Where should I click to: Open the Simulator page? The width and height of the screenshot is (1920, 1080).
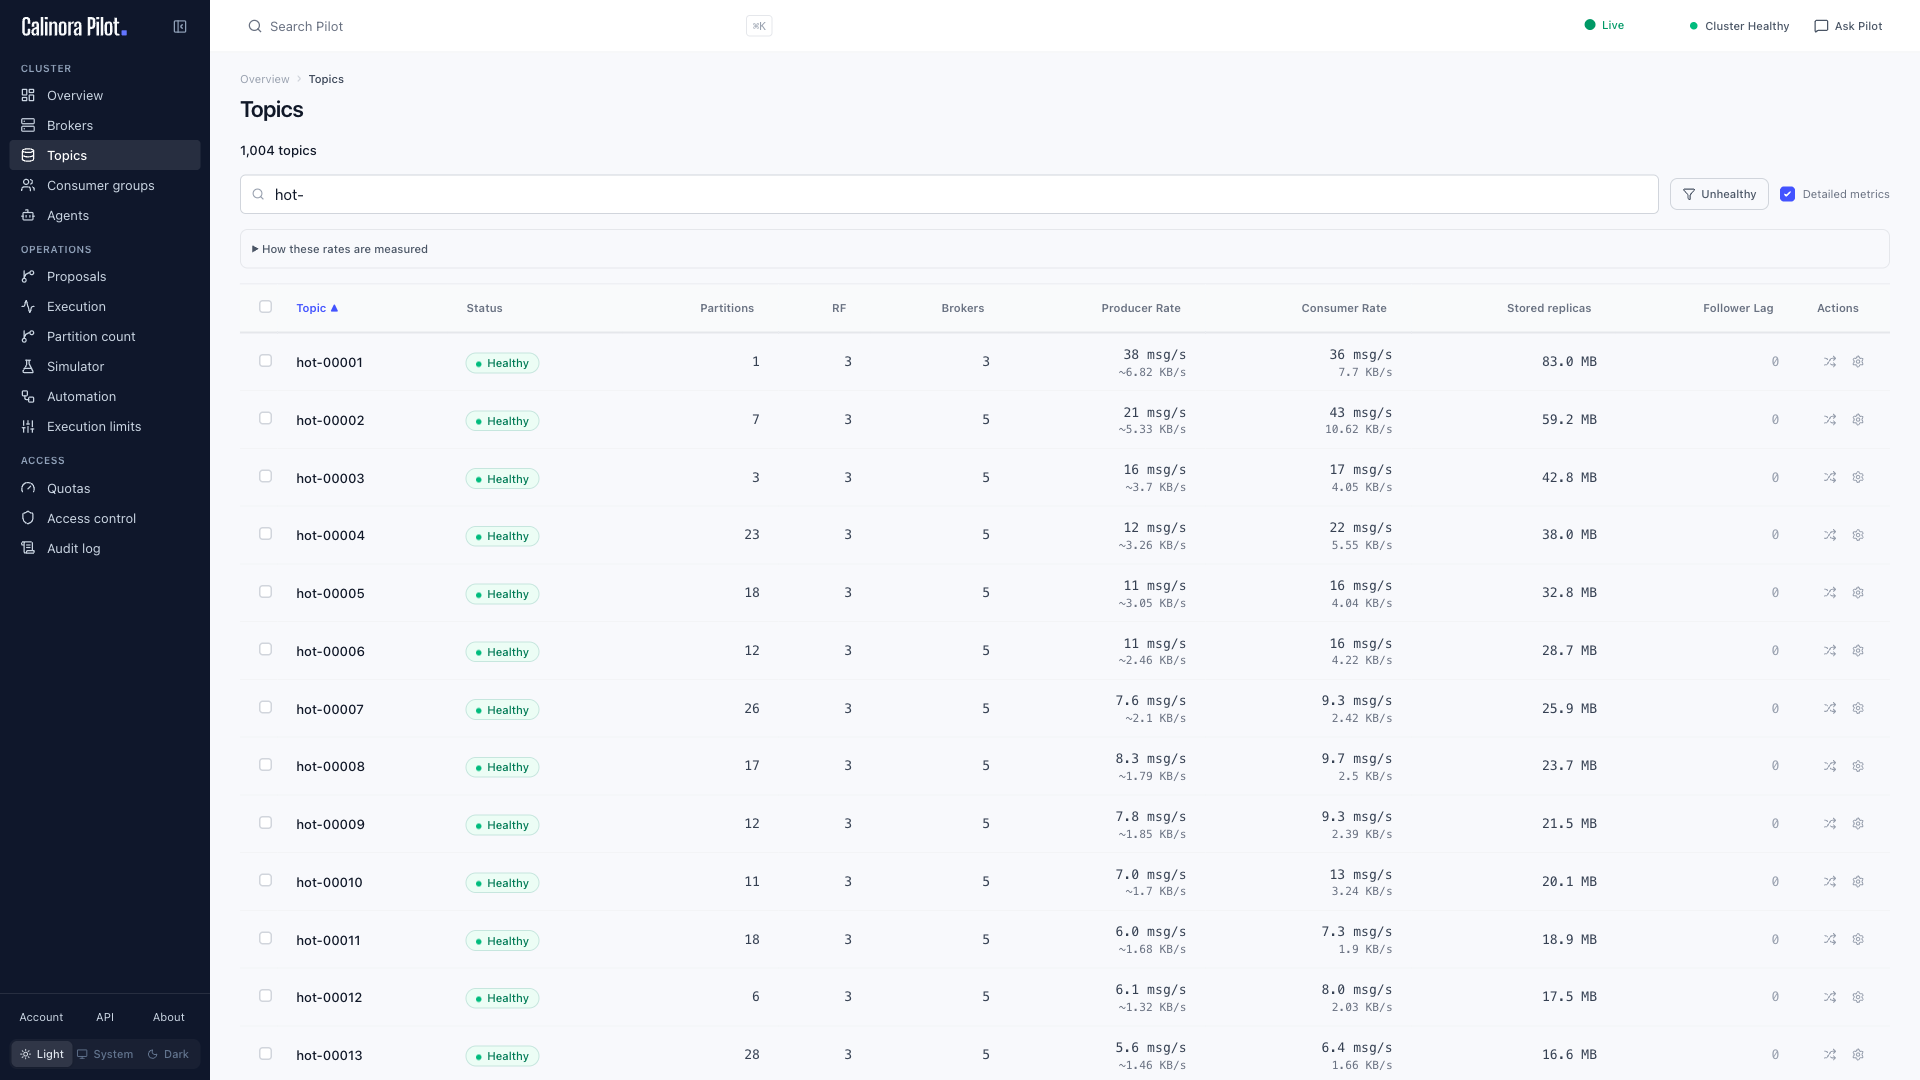pyautogui.click(x=105, y=366)
